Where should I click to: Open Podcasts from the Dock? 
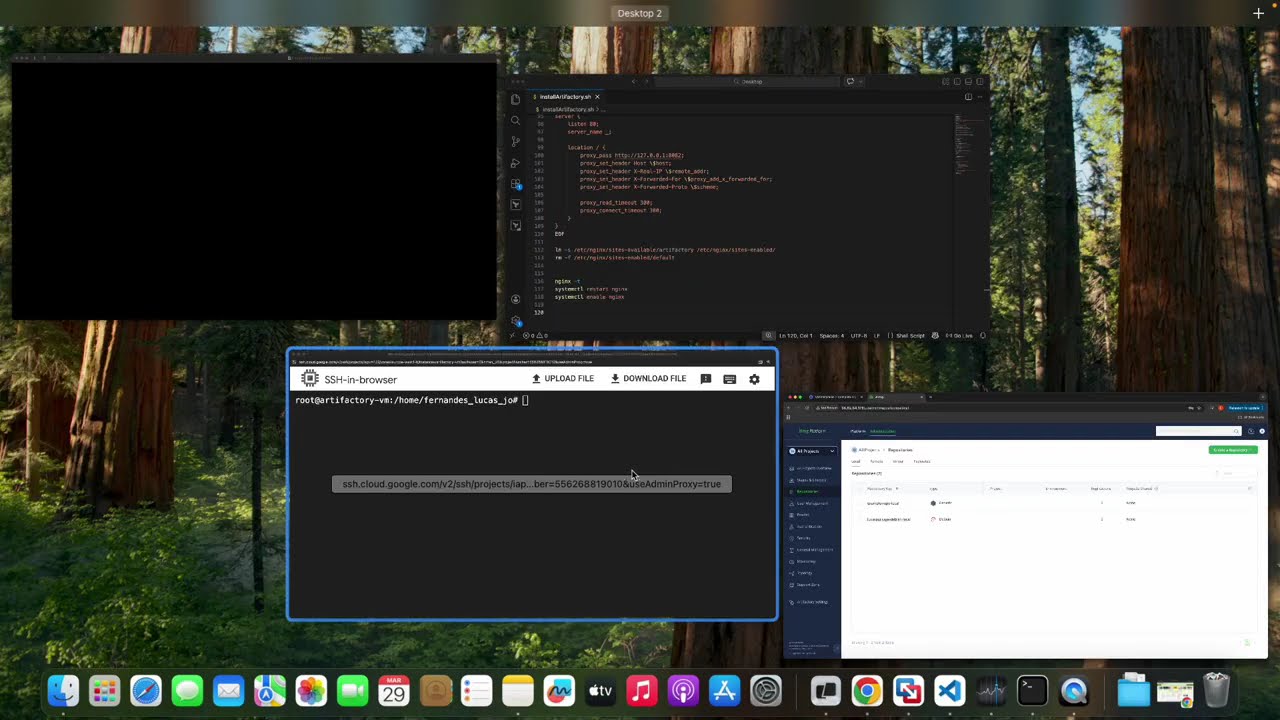(x=683, y=691)
